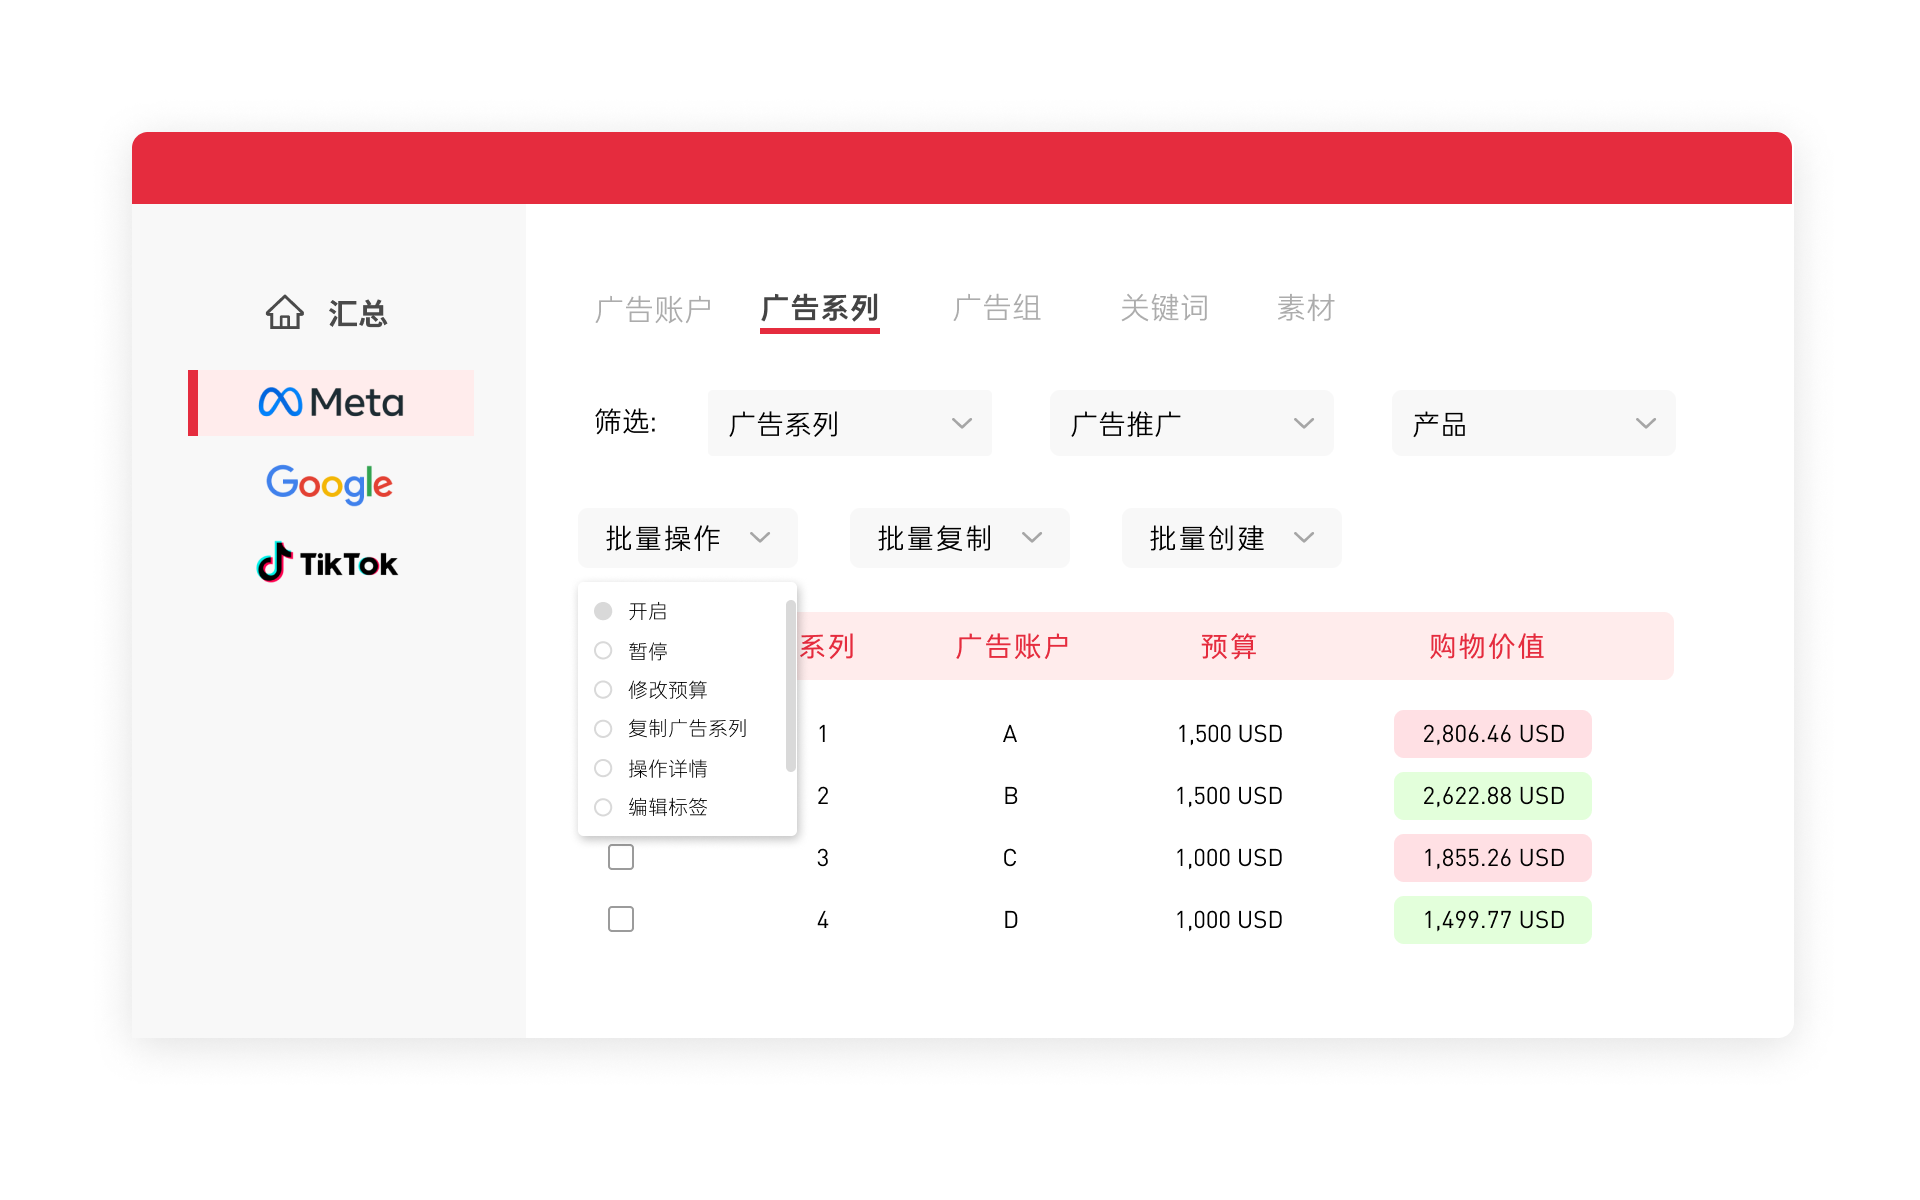Viewport: 1920px width, 1200px height.
Task: Select the 操作详情 radio option
Action: click(x=603, y=768)
